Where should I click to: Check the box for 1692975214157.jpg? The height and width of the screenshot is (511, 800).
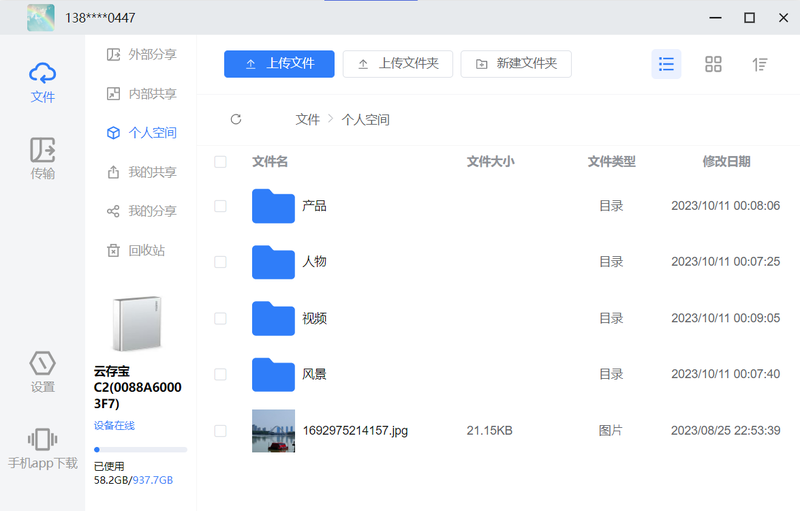[x=220, y=431]
